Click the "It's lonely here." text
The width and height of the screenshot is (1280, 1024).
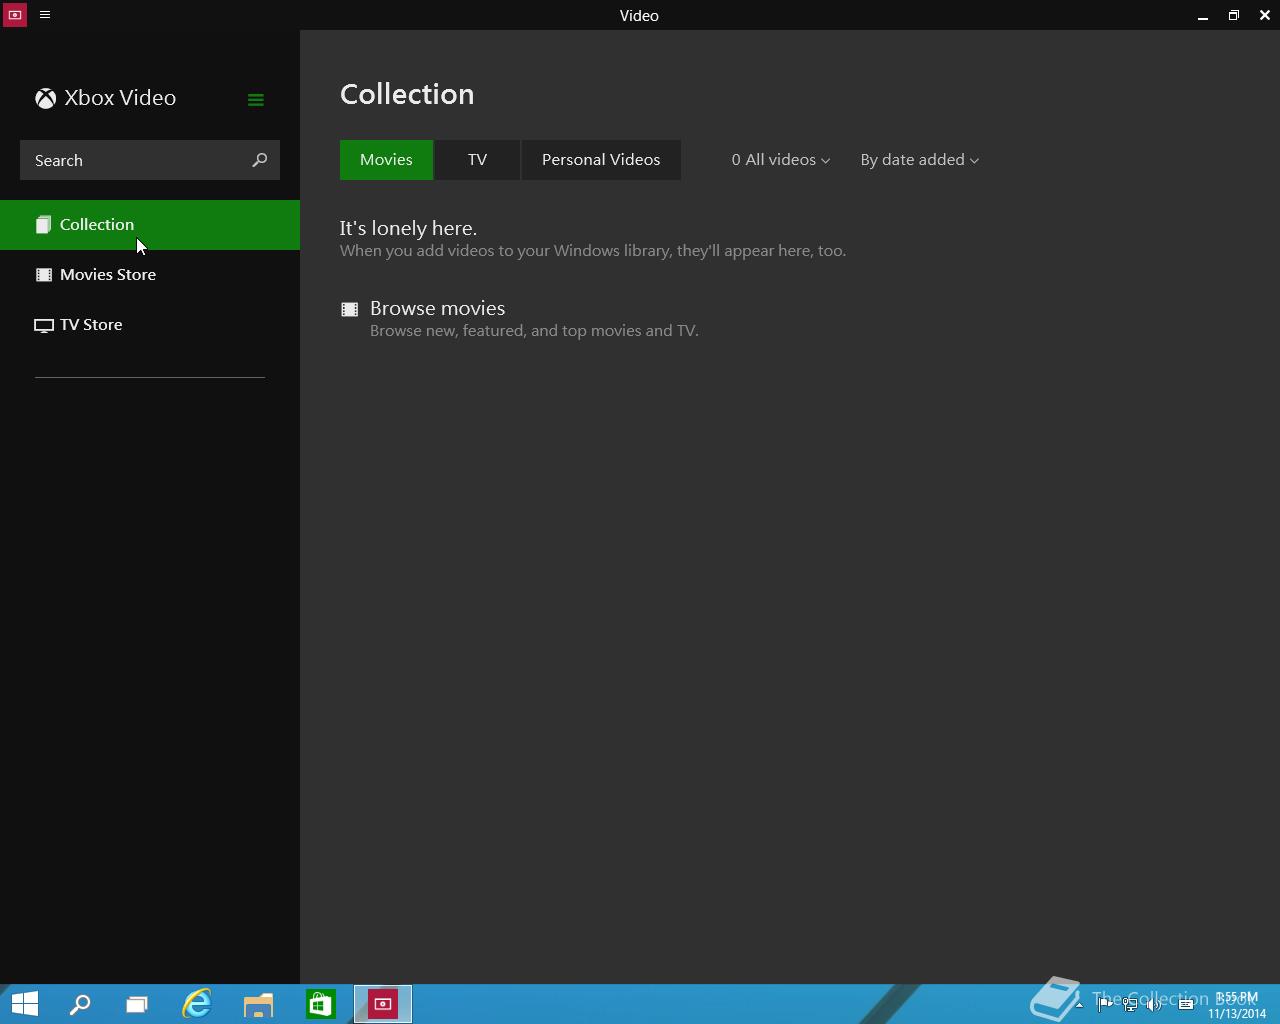[x=408, y=228]
